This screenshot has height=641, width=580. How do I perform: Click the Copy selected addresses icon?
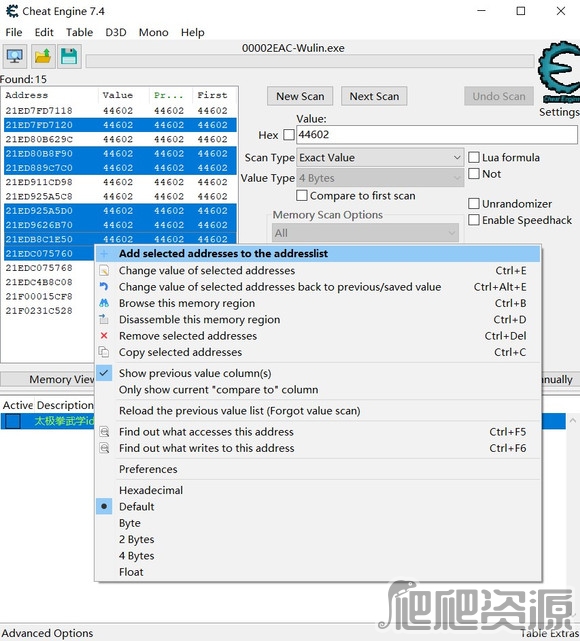(104, 352)
